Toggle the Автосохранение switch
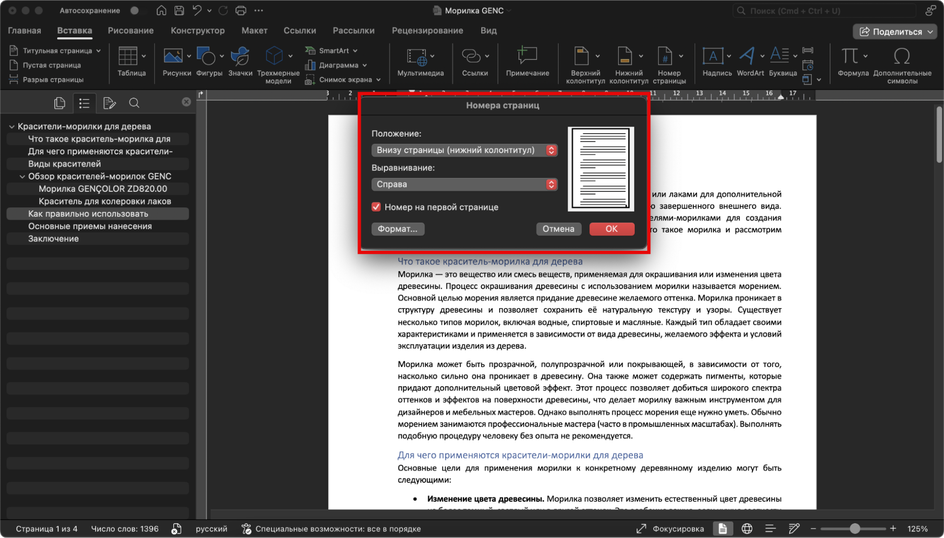944x538 pixels. pyautogui.click(x=138, y=10)
